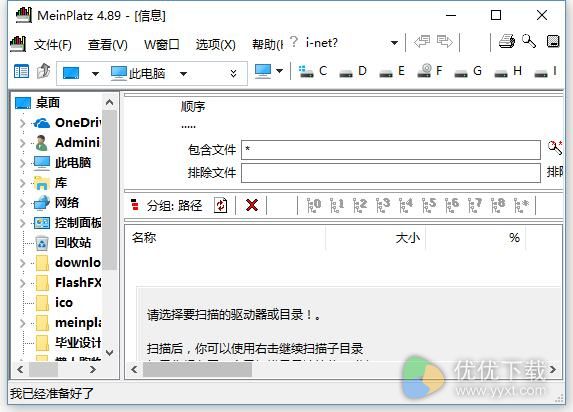Set tree expansion level 8 icon
This screenshot has height=412, width=573.
pos(498,205)
